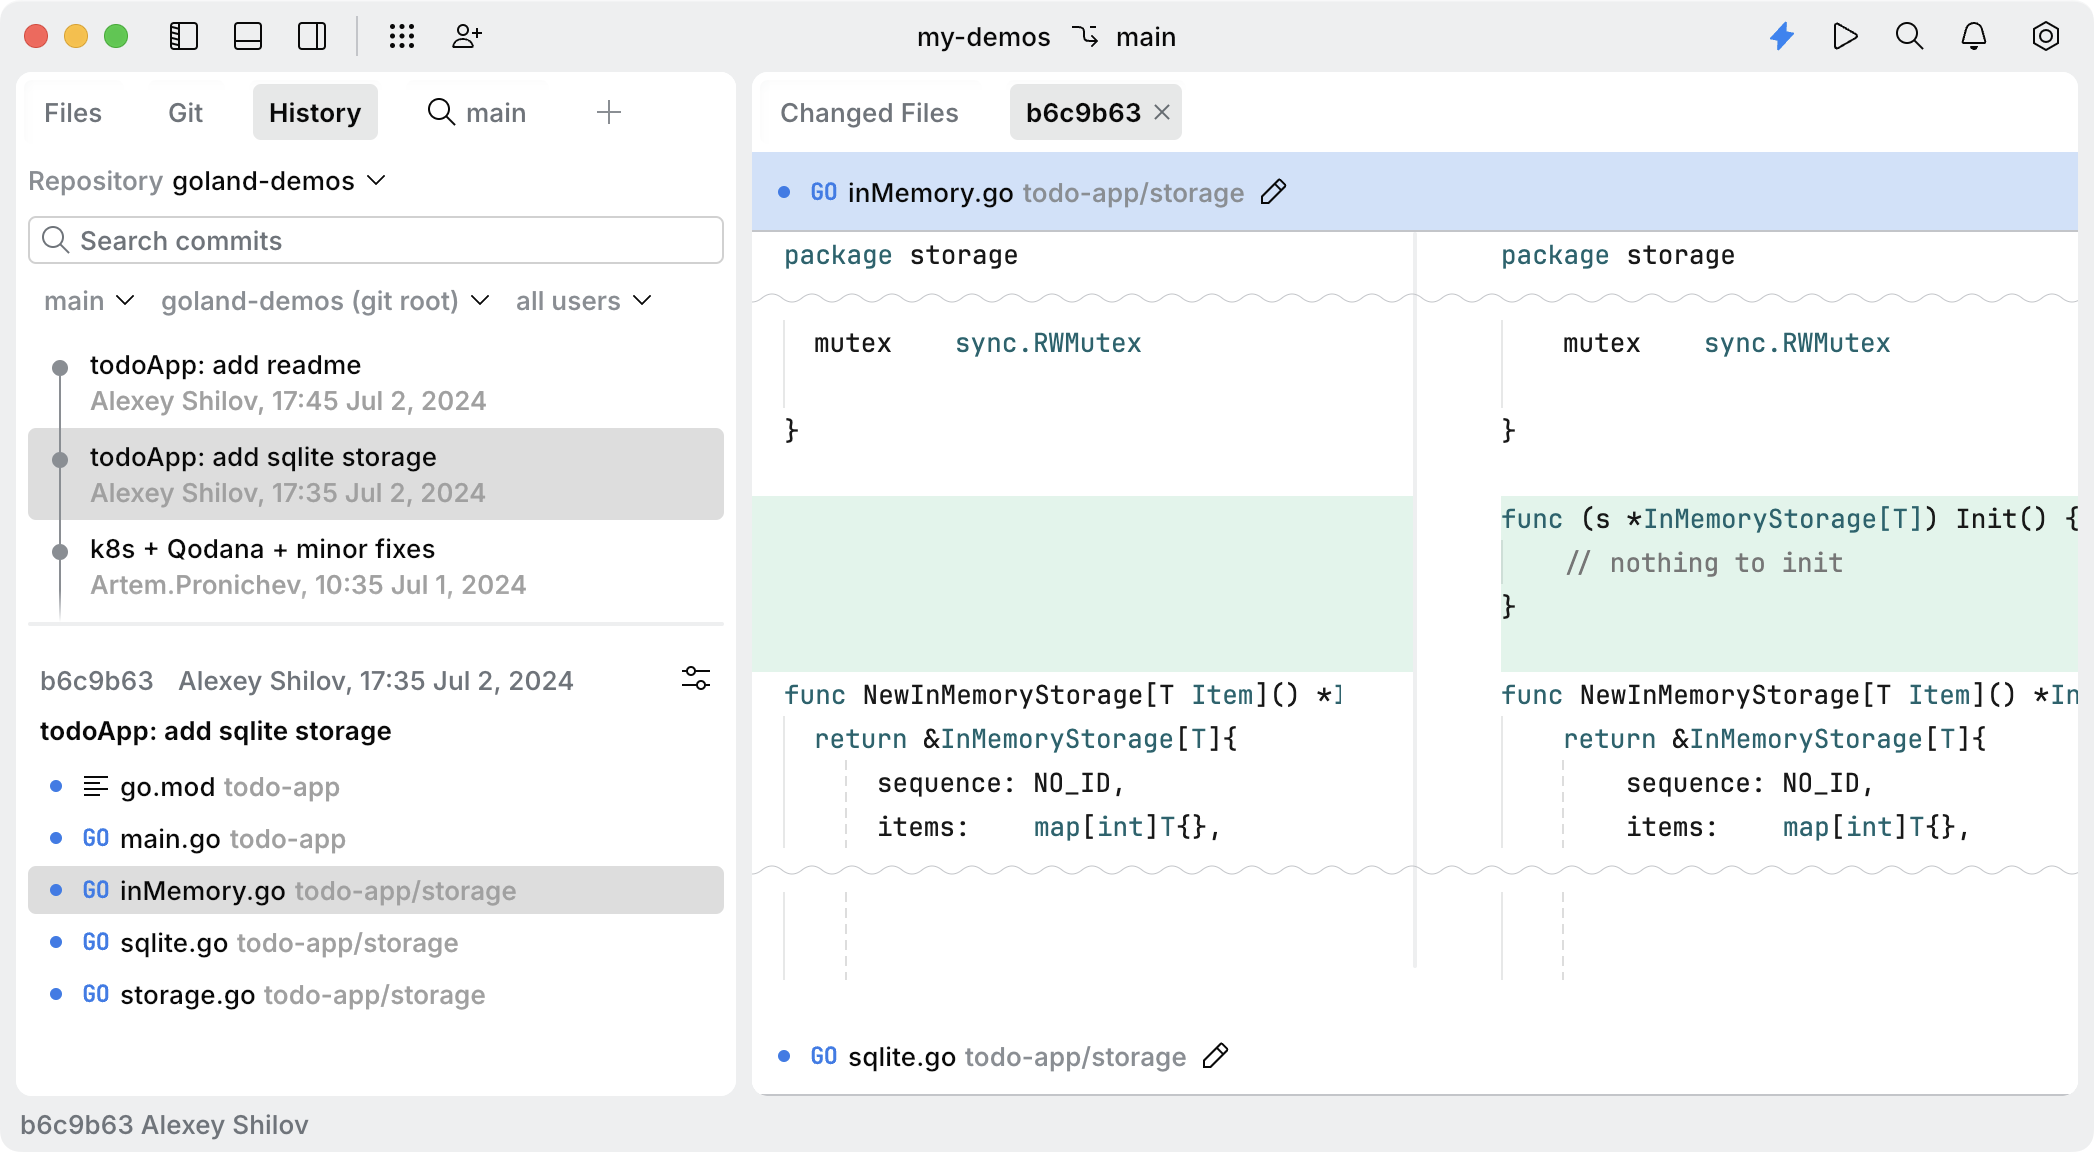The image size is (2094, 1152).
Task: Open commit details options sliders icon
Action: pos(696,679)
